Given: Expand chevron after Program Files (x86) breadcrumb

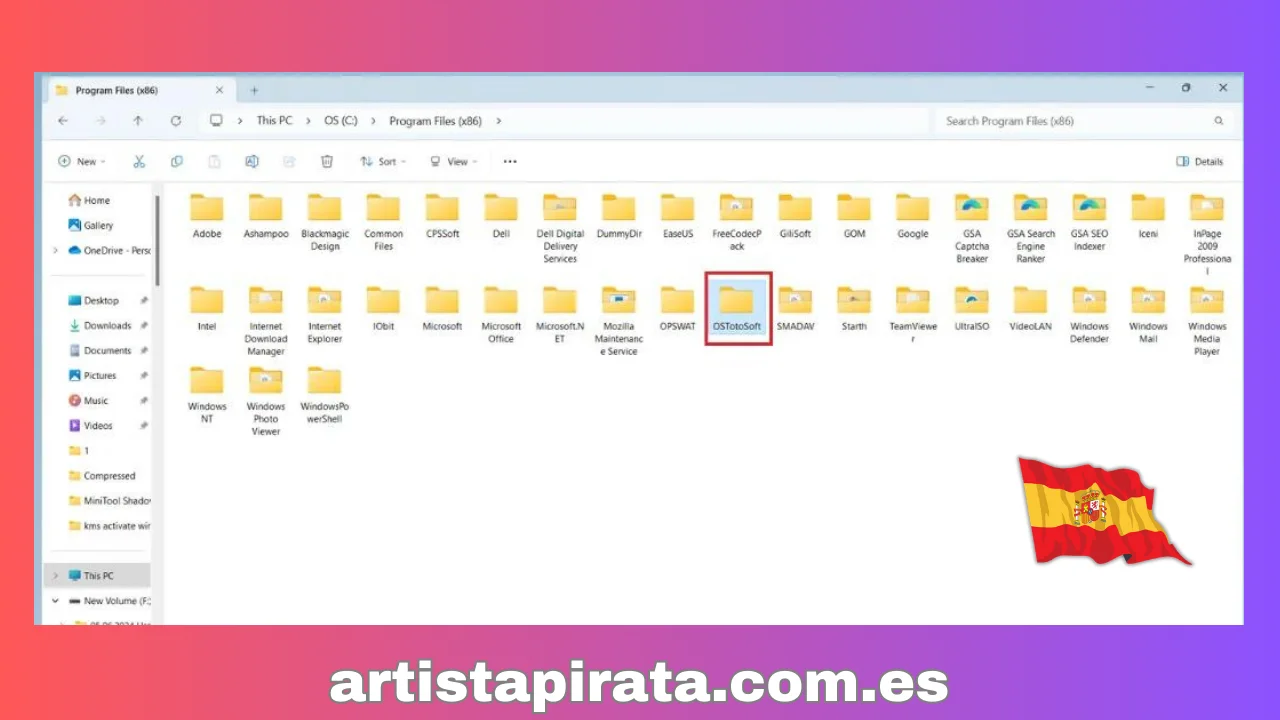Looking at the screenshot, I should click(498, 121).
